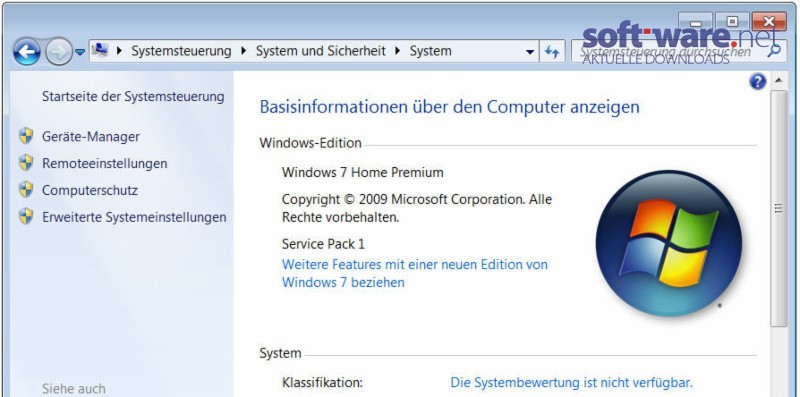Click the search magnifier icon
The image size is (800, 397).
(x=774, y=50)
